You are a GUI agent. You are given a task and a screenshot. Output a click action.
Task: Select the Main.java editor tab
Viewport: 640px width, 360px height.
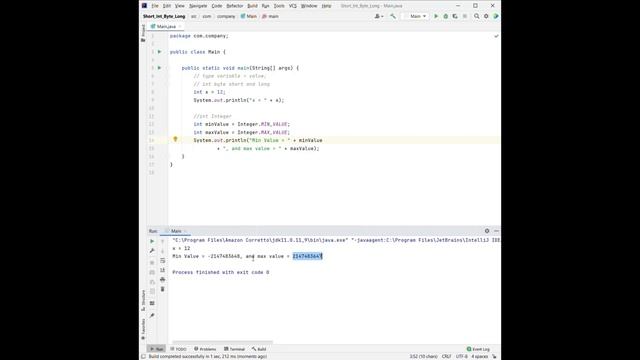pos(164,27)
